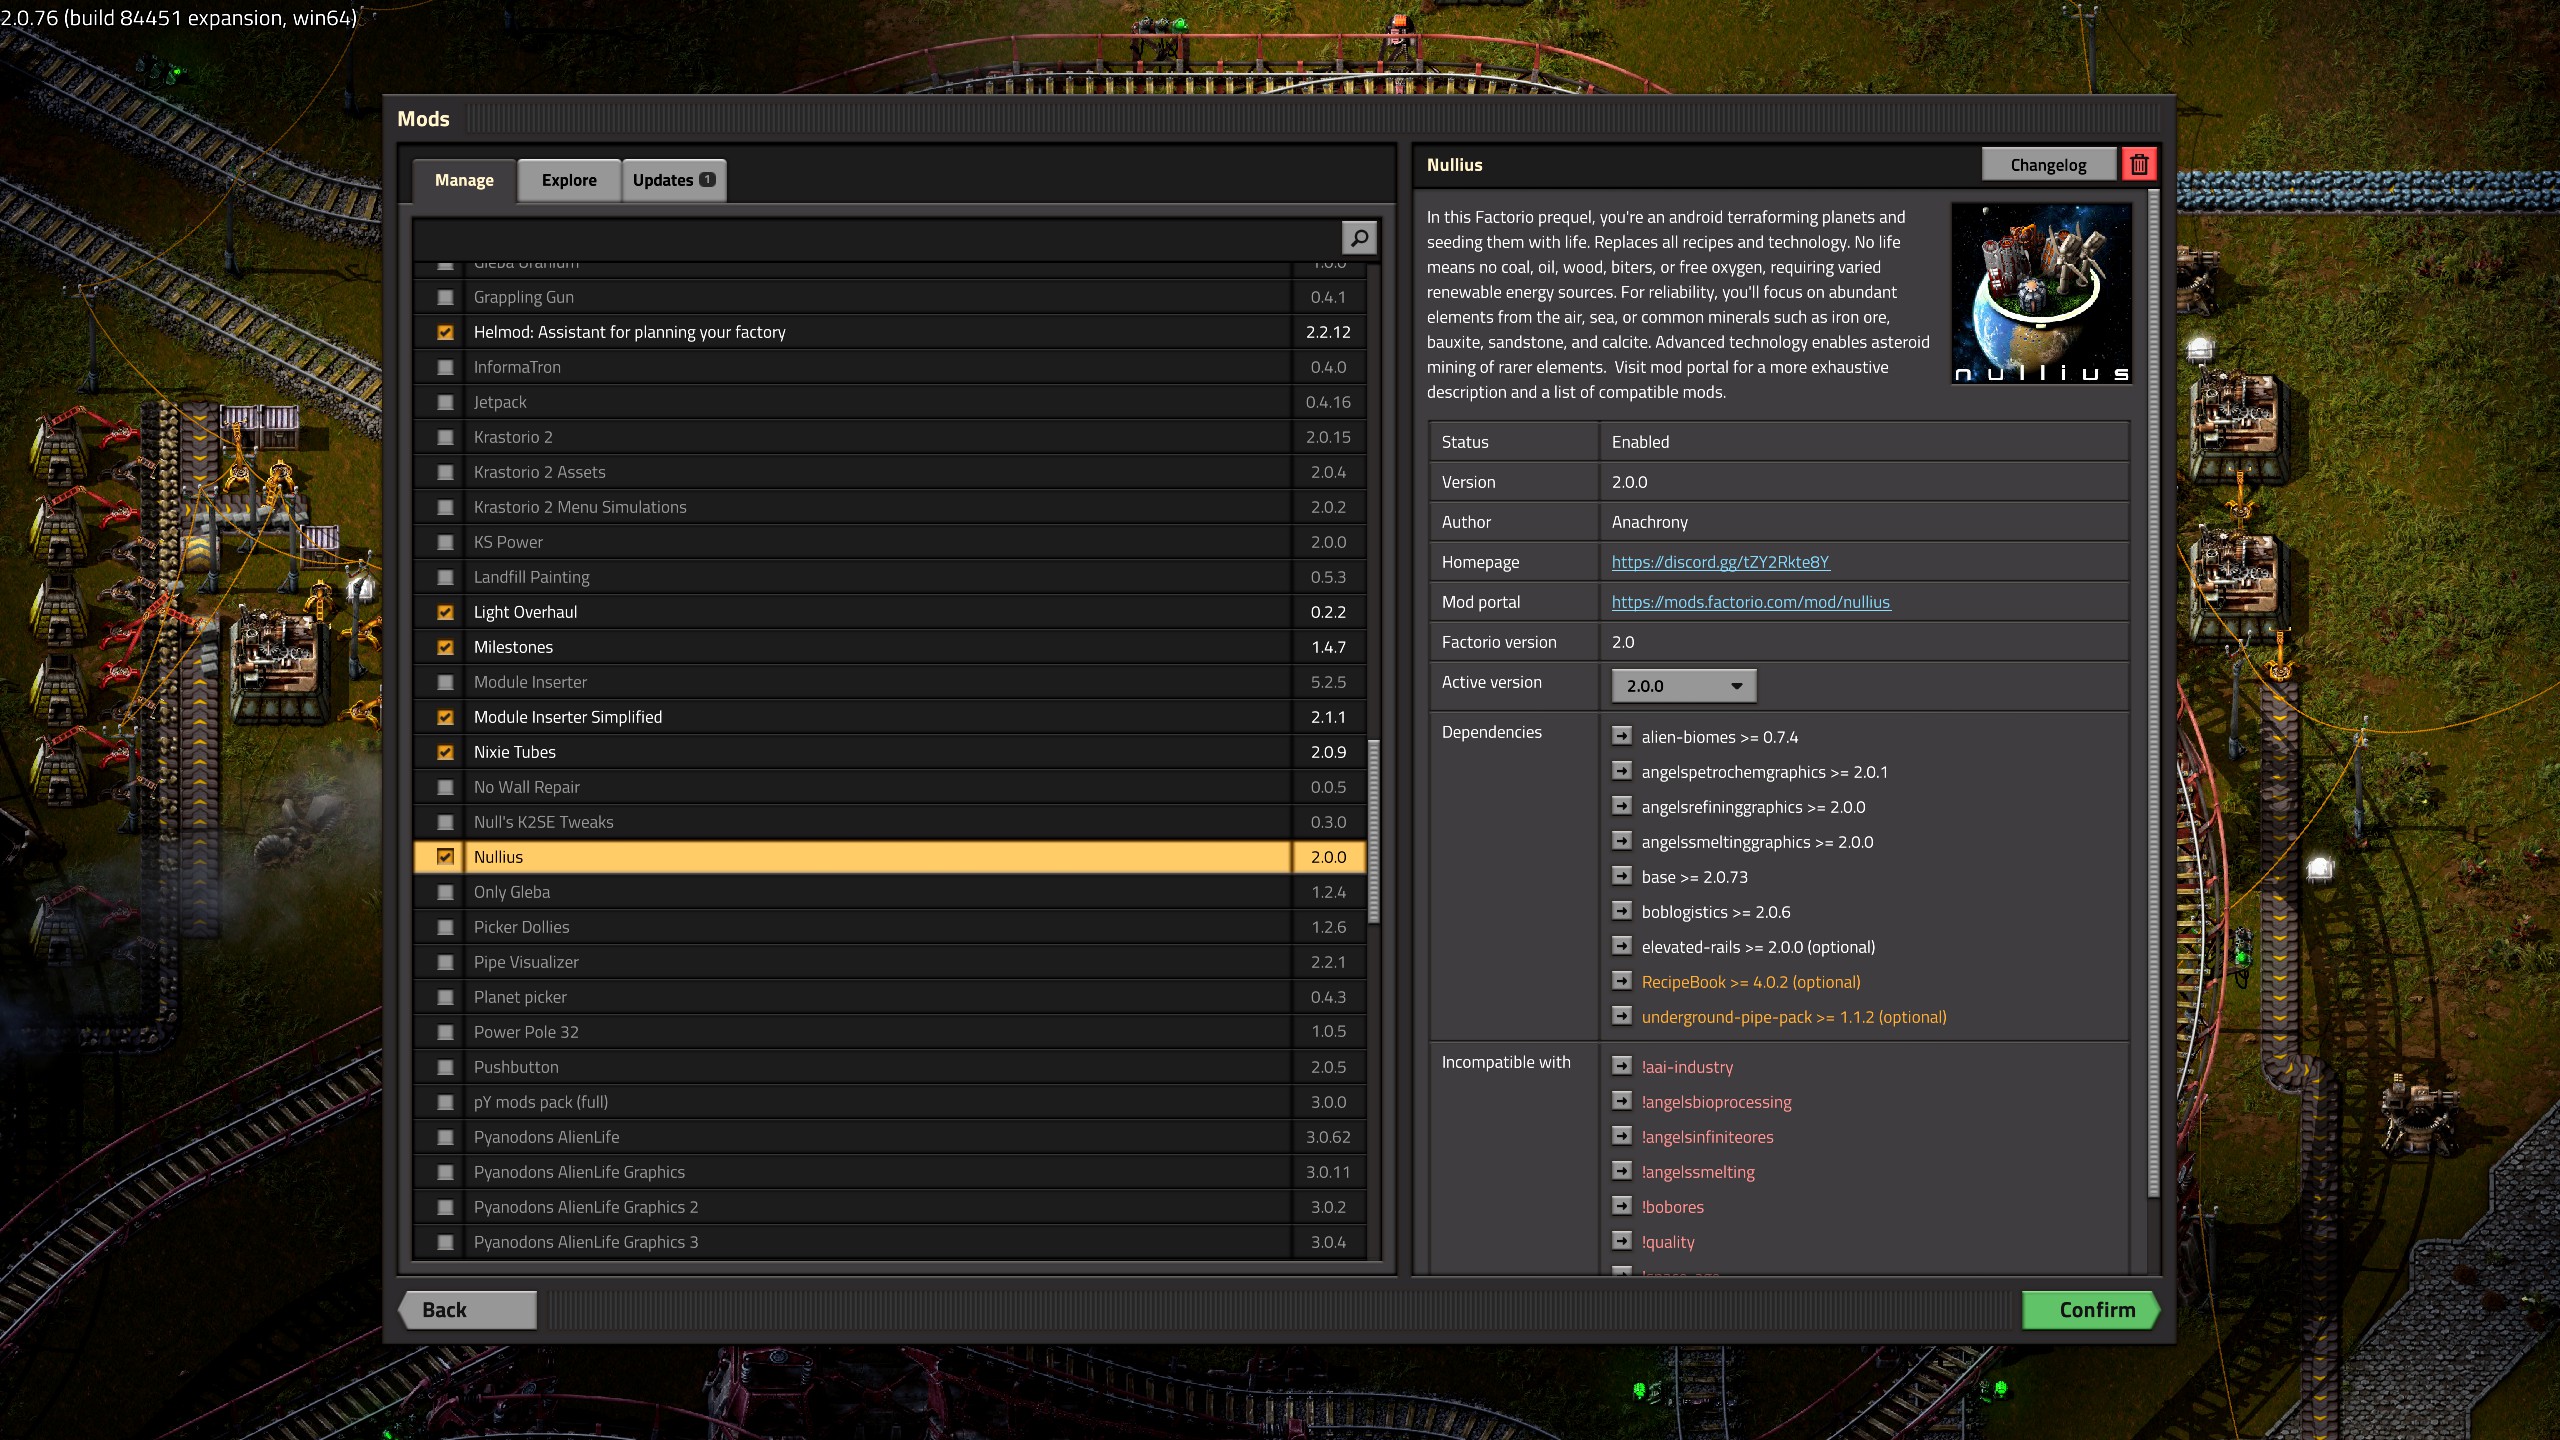Delete Nullius mod with trash icon
This screenshot has width=2560, height=1440.
(2139, 165)
